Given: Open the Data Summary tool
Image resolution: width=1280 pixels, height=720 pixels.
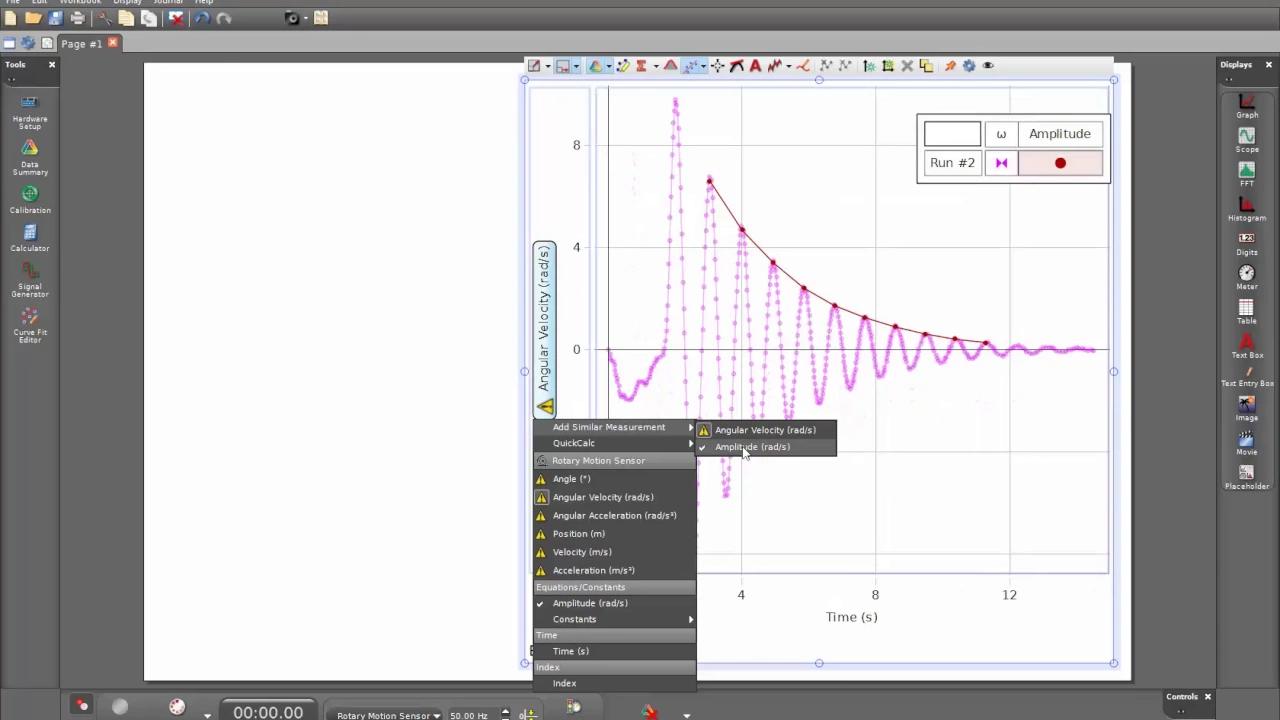Looking at the screenshot, I should (29, 158).
